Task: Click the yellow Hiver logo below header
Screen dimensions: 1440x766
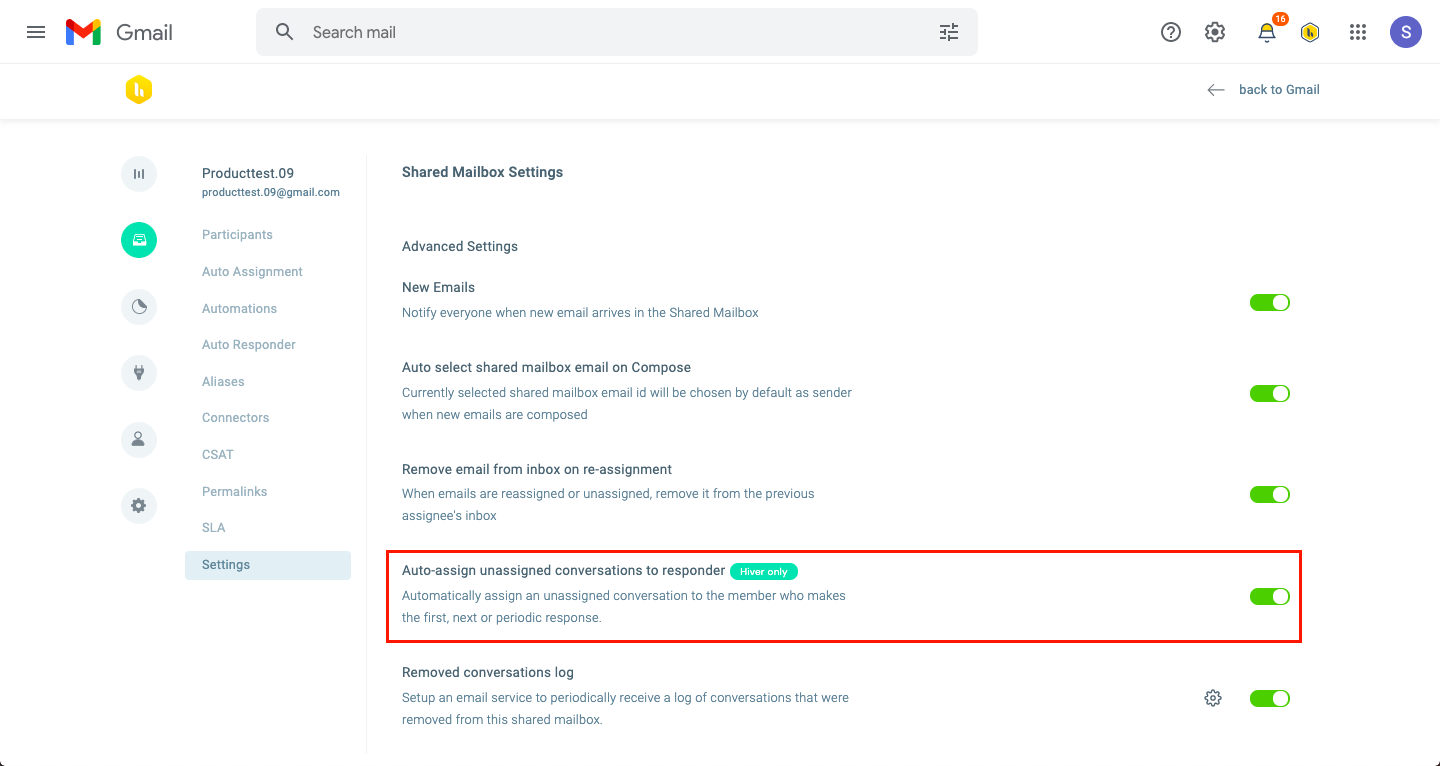Action: (x=139, y=90)
